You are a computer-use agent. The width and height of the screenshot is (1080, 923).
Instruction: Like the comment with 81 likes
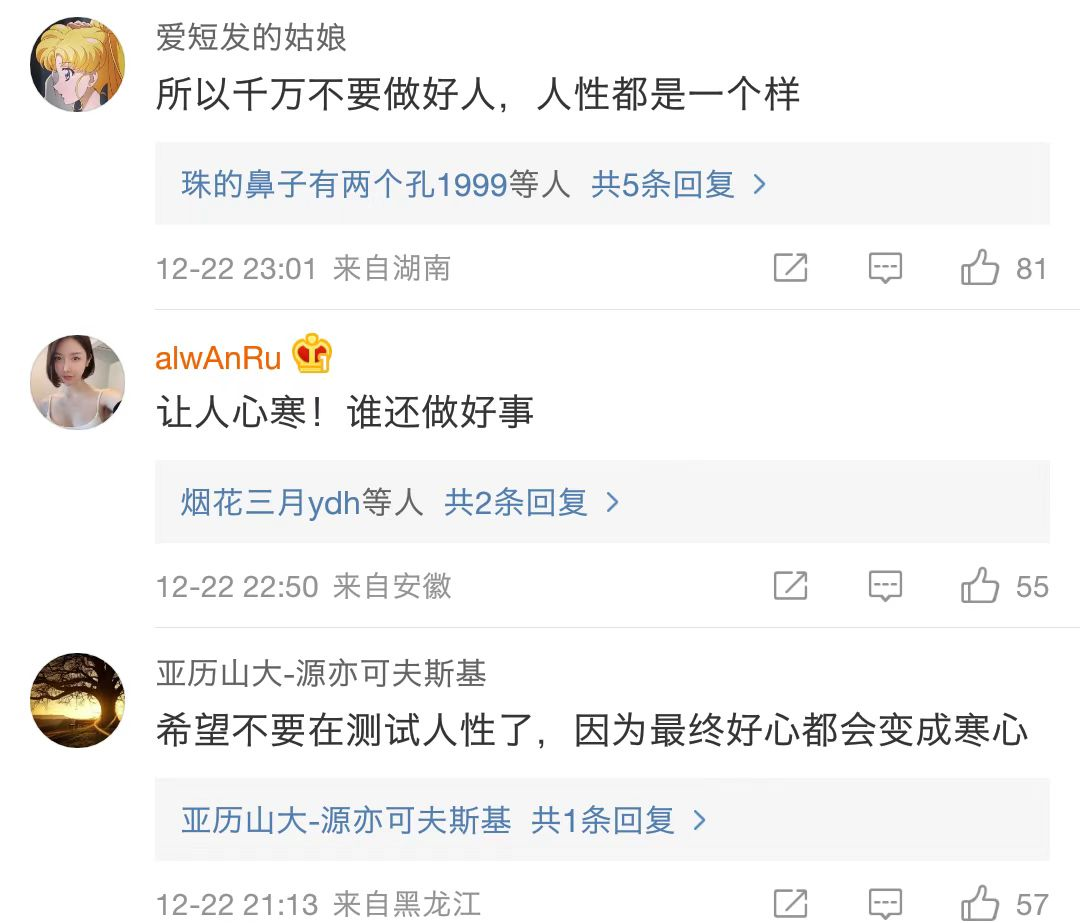pos(980,268)
